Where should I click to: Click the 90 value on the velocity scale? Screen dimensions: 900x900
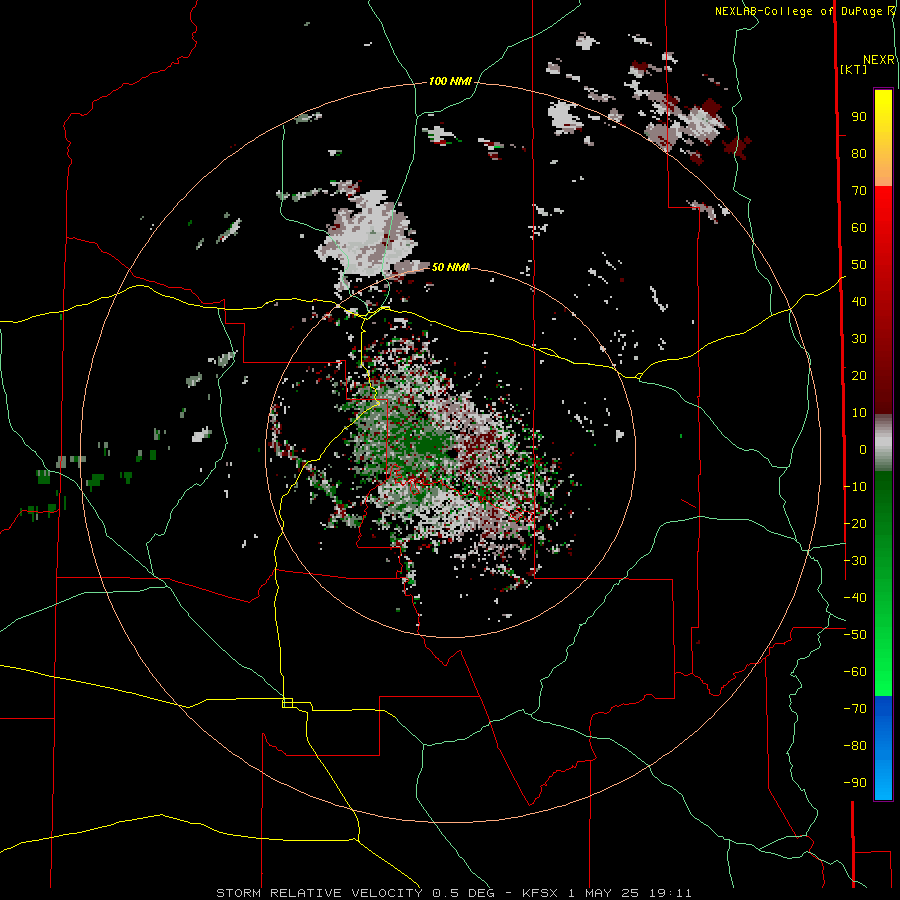pyautogui.click(x=859, y=117)
